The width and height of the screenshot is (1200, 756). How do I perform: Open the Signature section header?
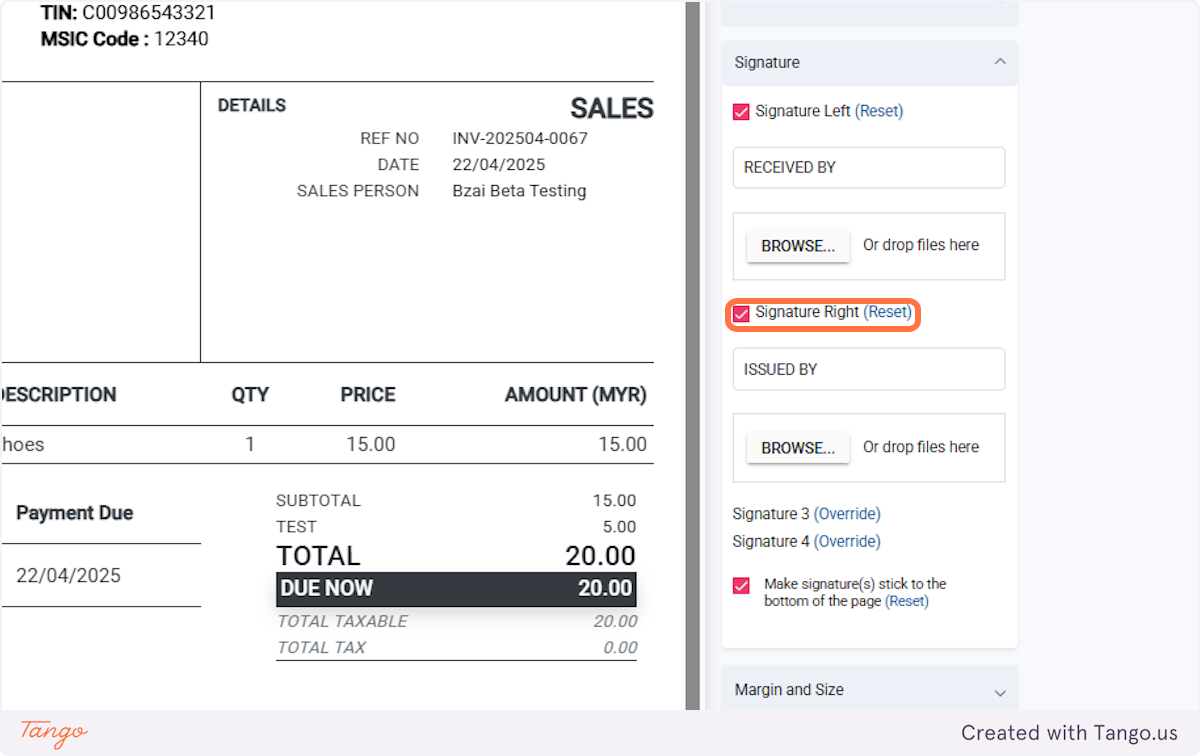tap(869, 62)
